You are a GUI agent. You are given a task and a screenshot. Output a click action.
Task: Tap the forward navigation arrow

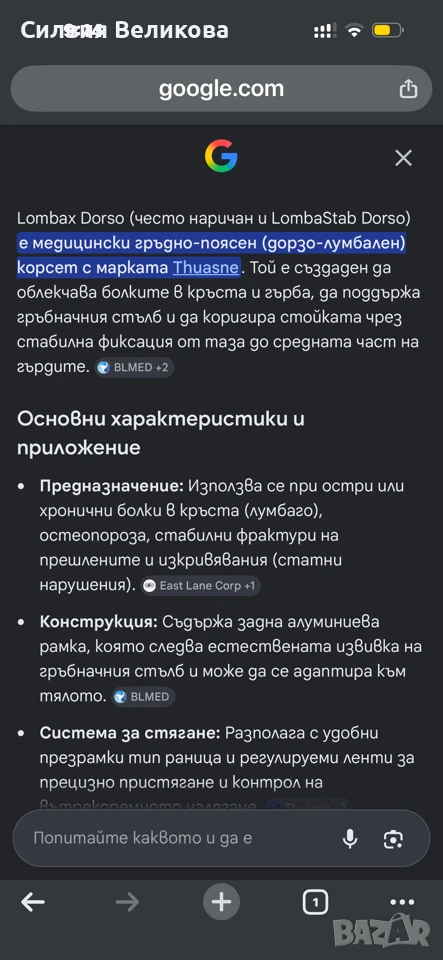[x=127, y=901]
